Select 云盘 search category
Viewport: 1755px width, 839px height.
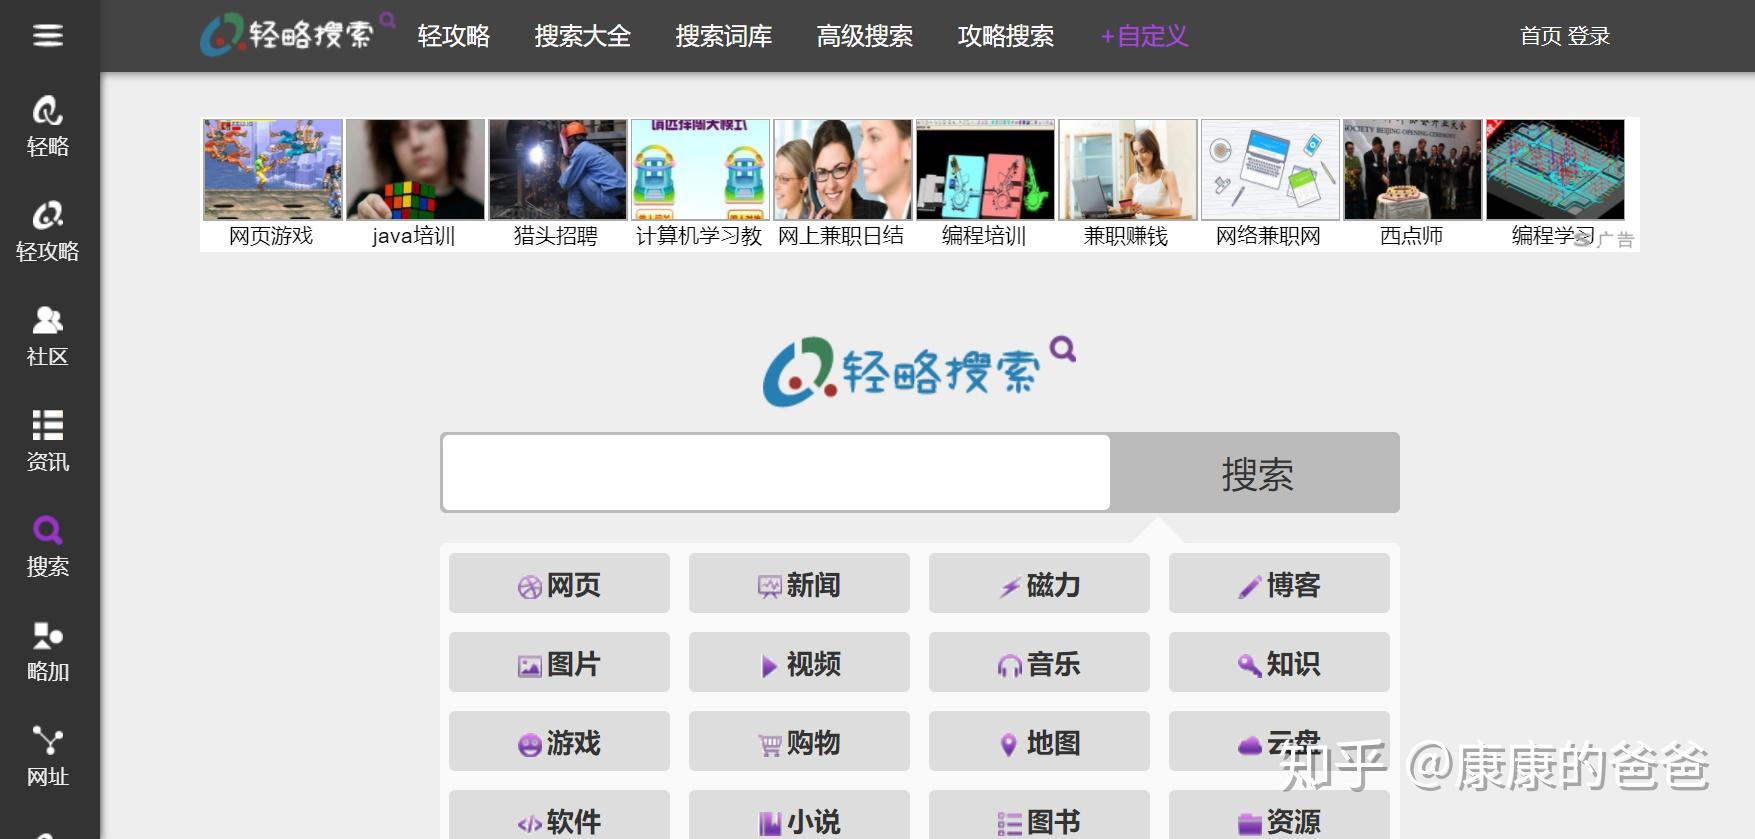[x=1279, y=741]
